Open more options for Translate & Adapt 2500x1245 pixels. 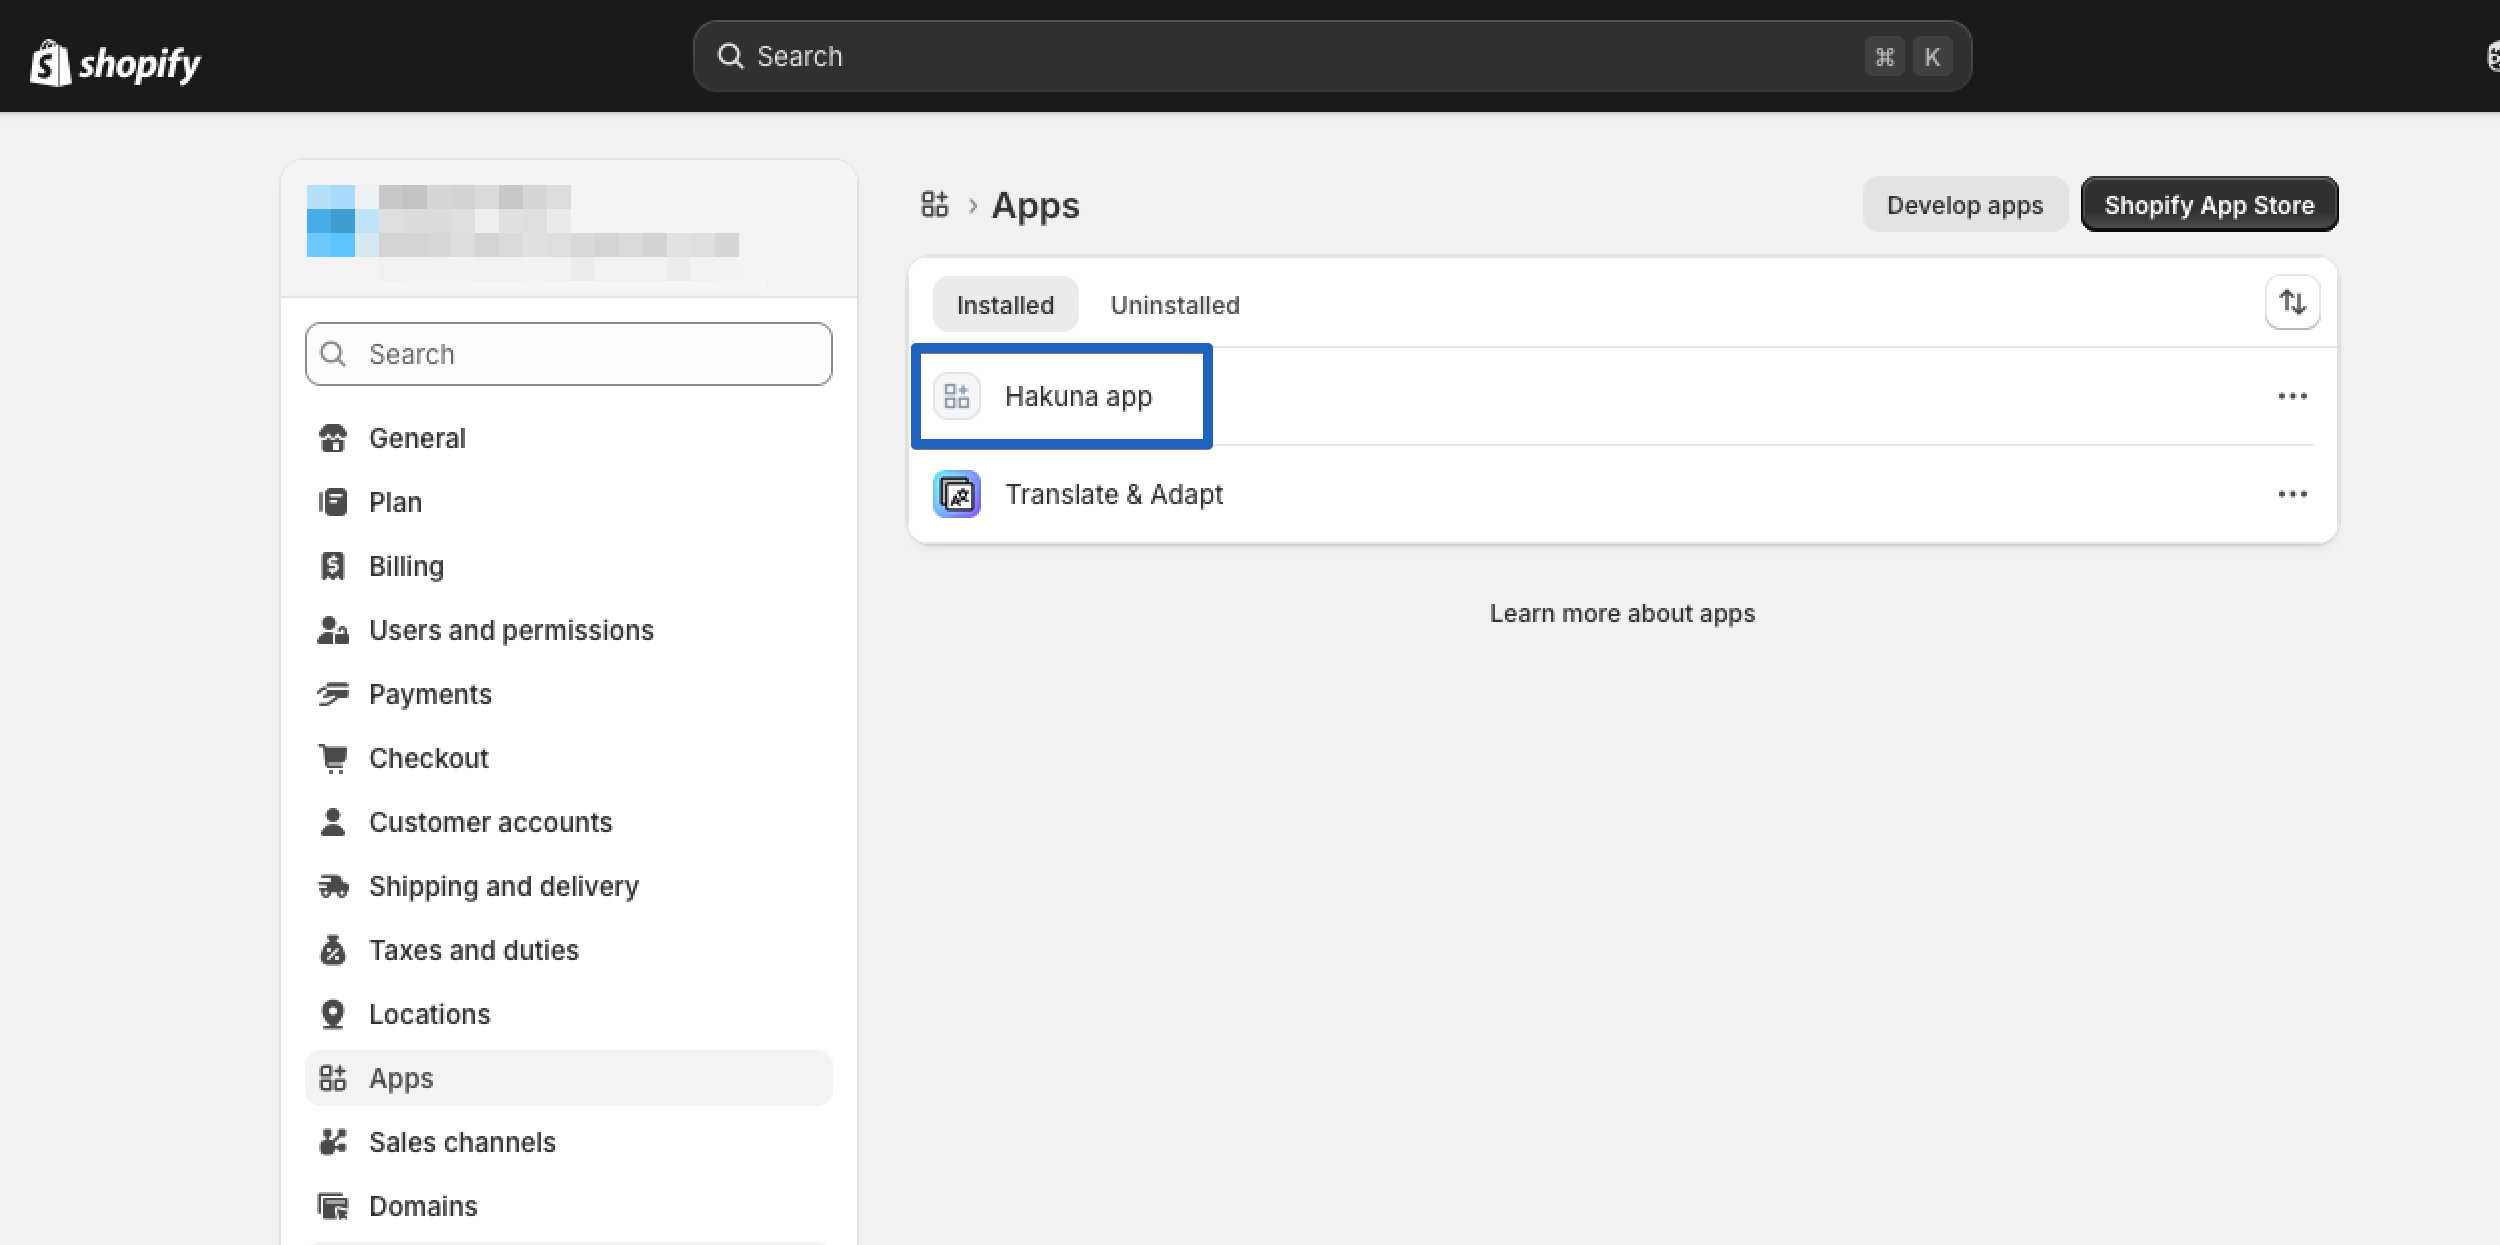point(2292,494)
